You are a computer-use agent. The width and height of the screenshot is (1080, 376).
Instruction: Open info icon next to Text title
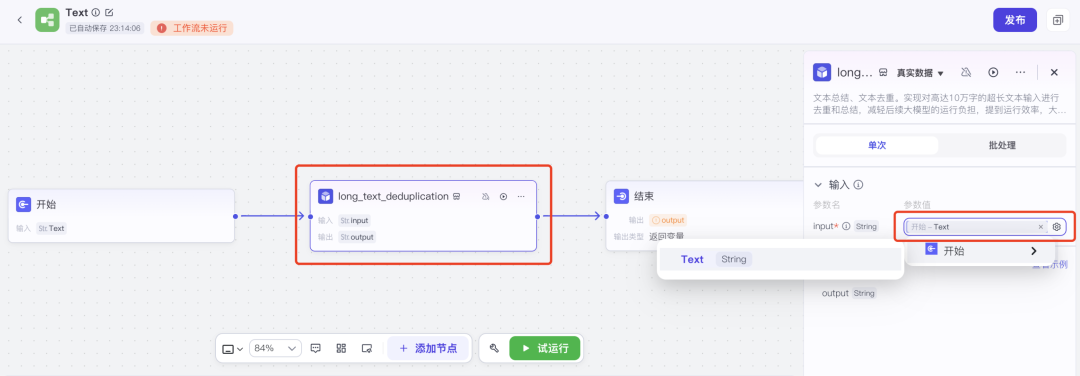pyautogui.click(x=96, y=12)
